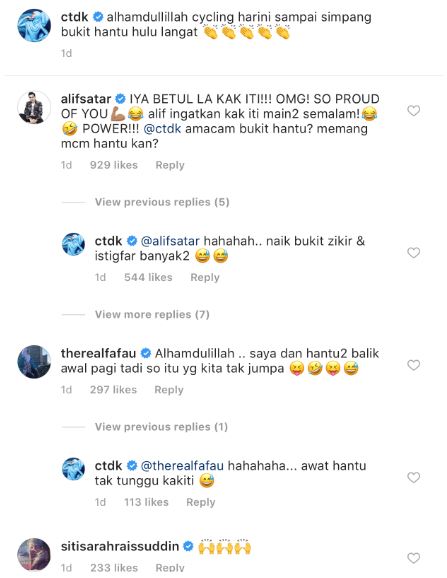Expand View previous replies (5)
Image resolution: width=447 pixels, height=578 pixels.
point(162,202)
